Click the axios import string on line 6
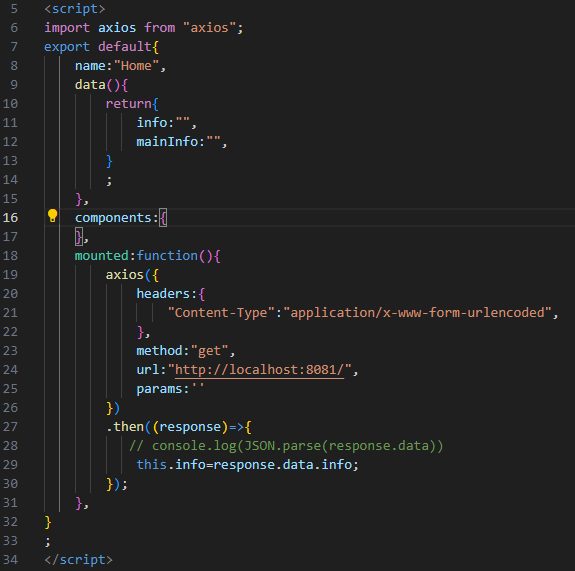Image resolution: width=575 pixels, height=571 pixels. [x=209, y=28]
